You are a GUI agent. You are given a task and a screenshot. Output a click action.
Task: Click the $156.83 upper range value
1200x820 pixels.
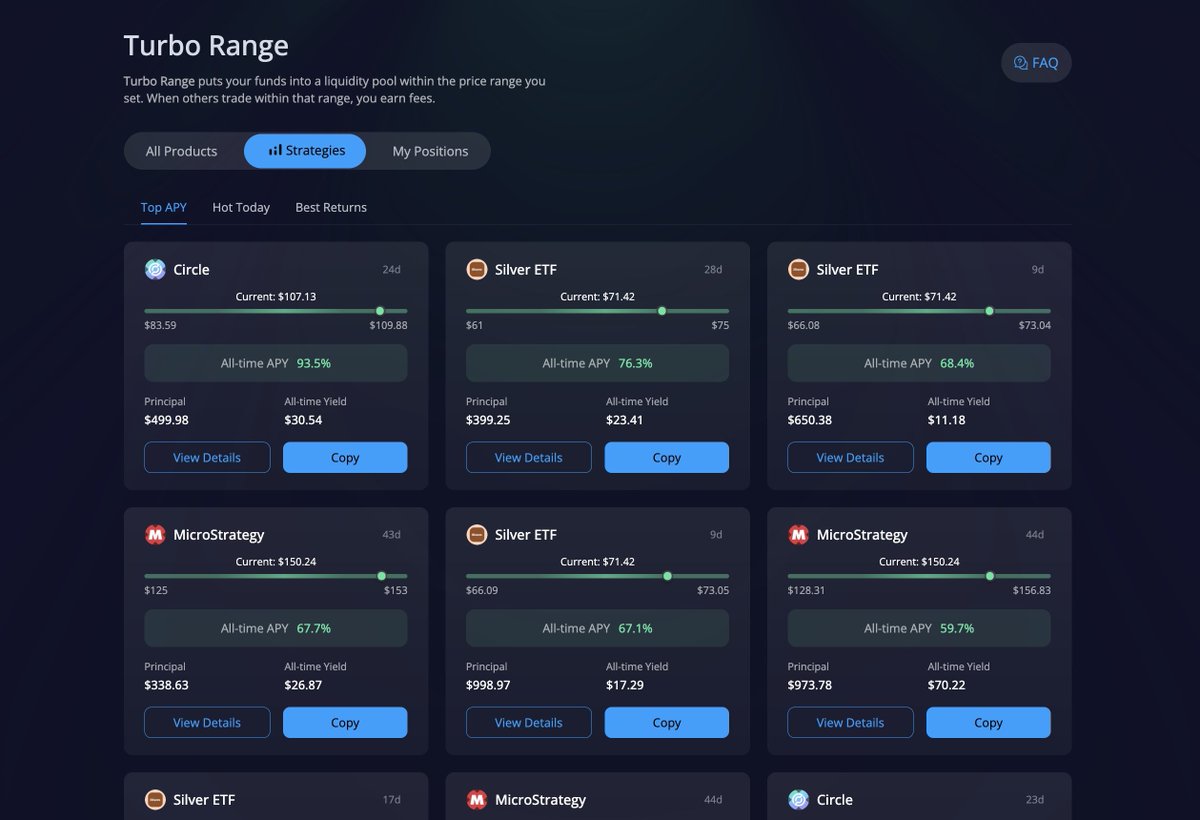[x=1032, y=590]
